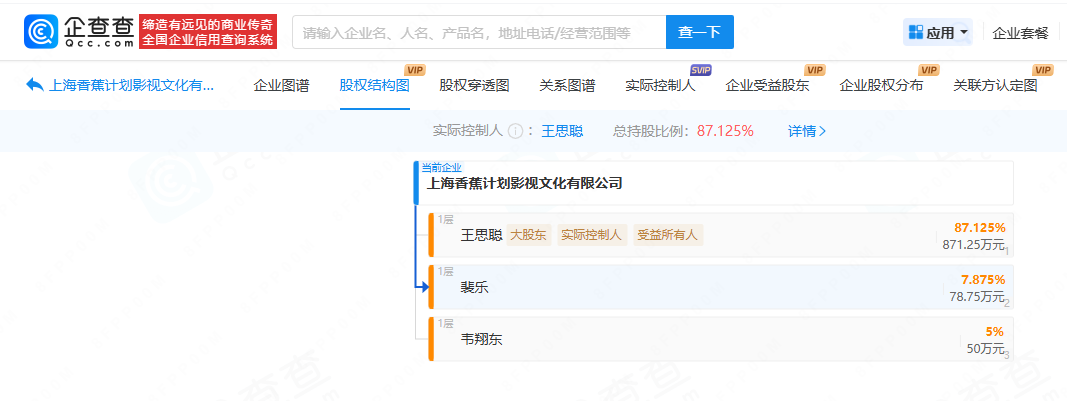Select the 股权结构图 tab
The width and height of the screenshot is (1067, 401).
(374, 85)
